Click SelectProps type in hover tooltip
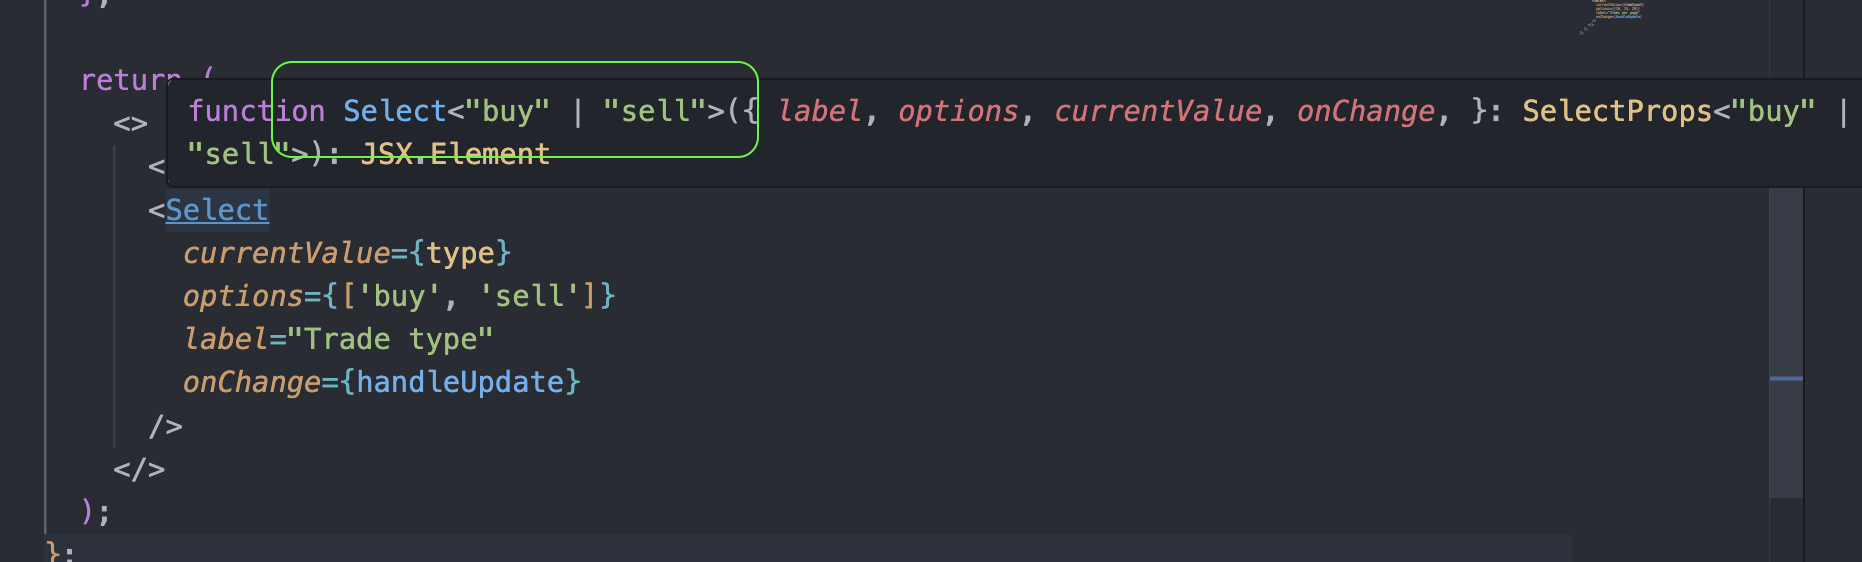This screenshot has width=1862, height=562. click(x=1617, y=111)
